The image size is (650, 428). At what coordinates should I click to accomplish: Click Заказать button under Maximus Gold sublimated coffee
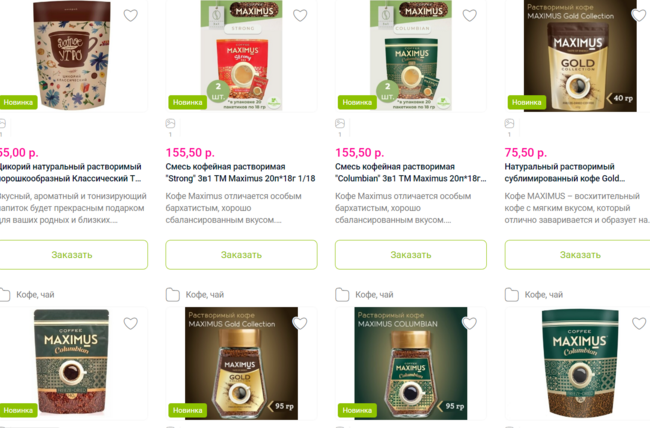580,255
